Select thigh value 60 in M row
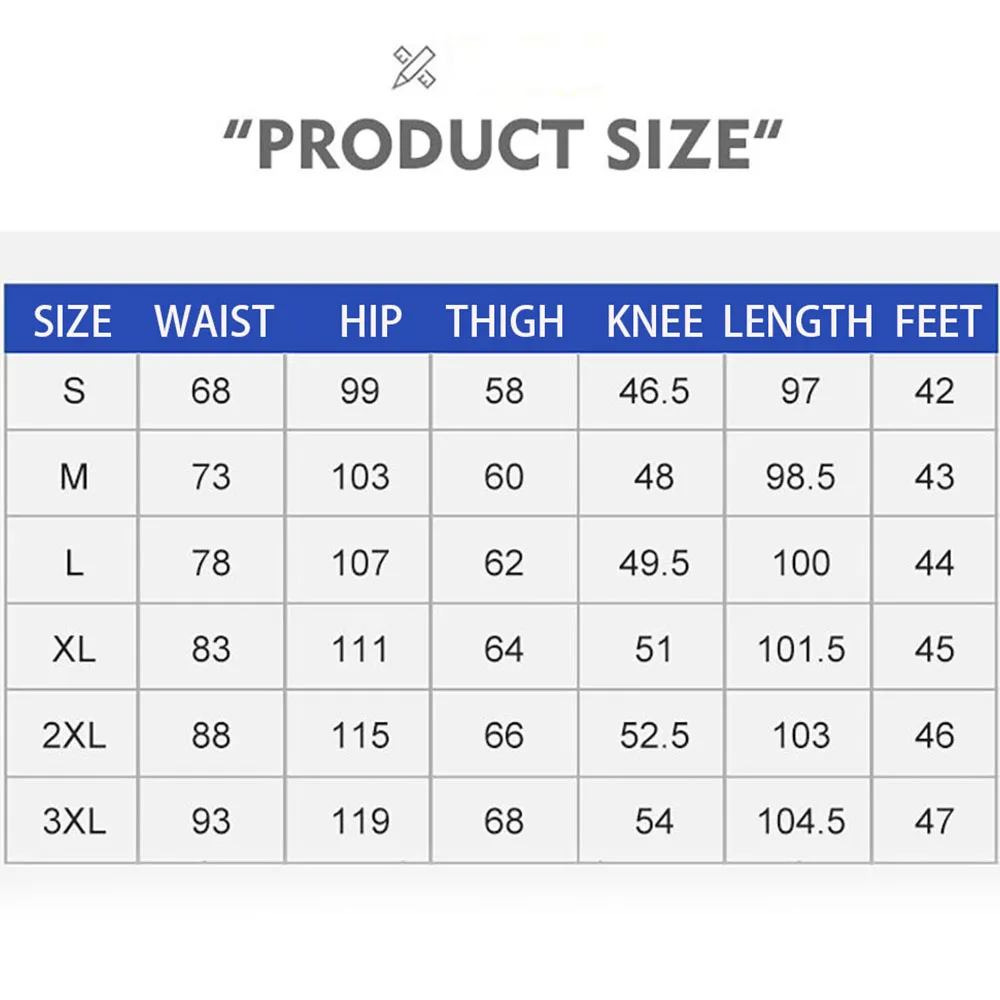1000x1000 pixels. coord(504,477)
